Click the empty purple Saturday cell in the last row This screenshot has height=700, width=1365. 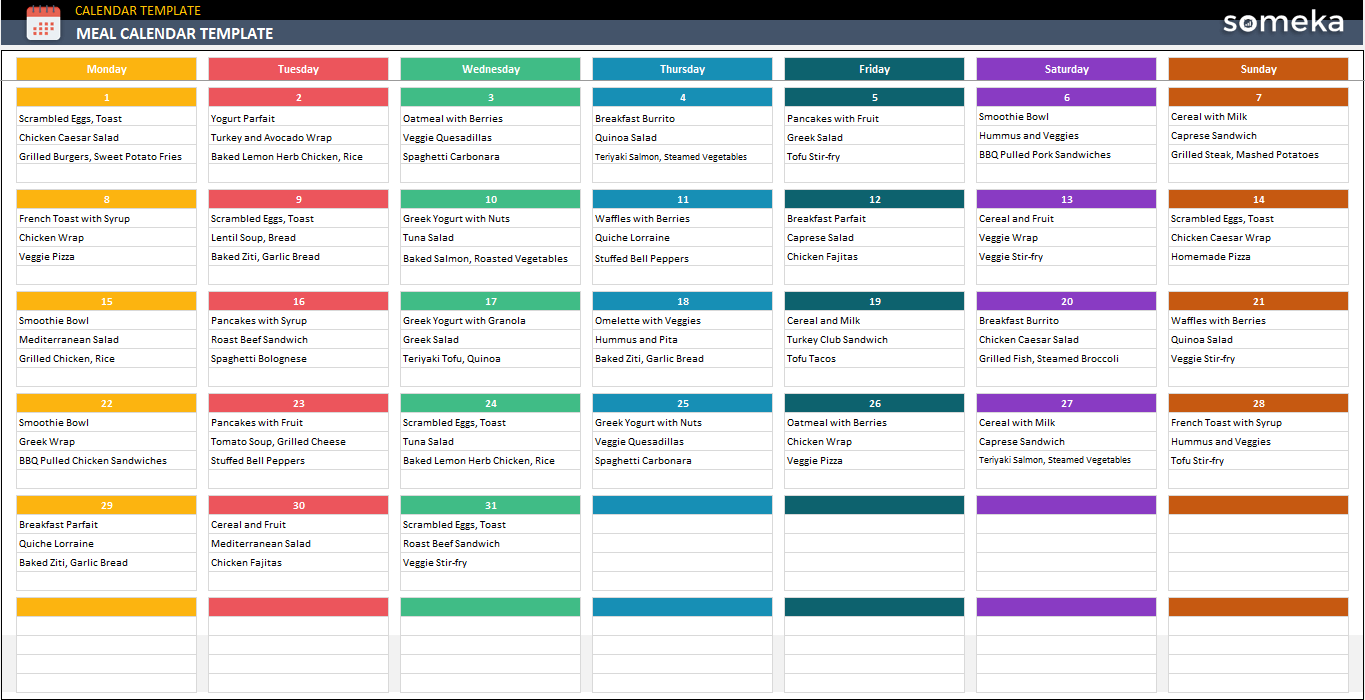coord(1066,606)
